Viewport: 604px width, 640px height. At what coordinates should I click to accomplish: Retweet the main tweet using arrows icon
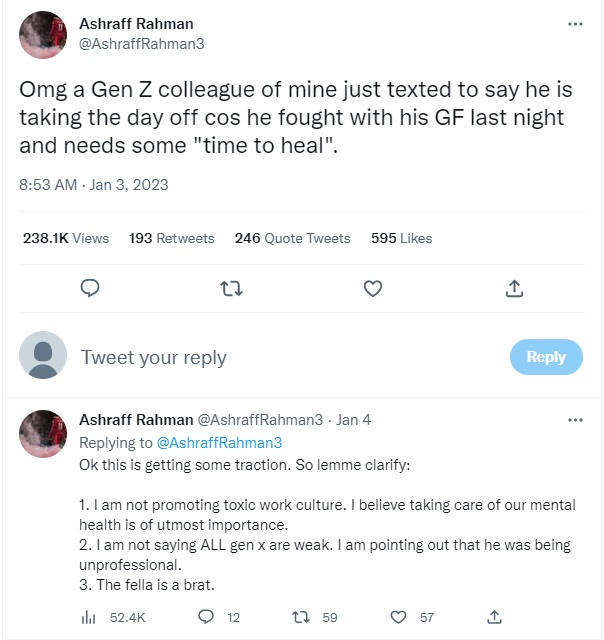pos(231,288)
